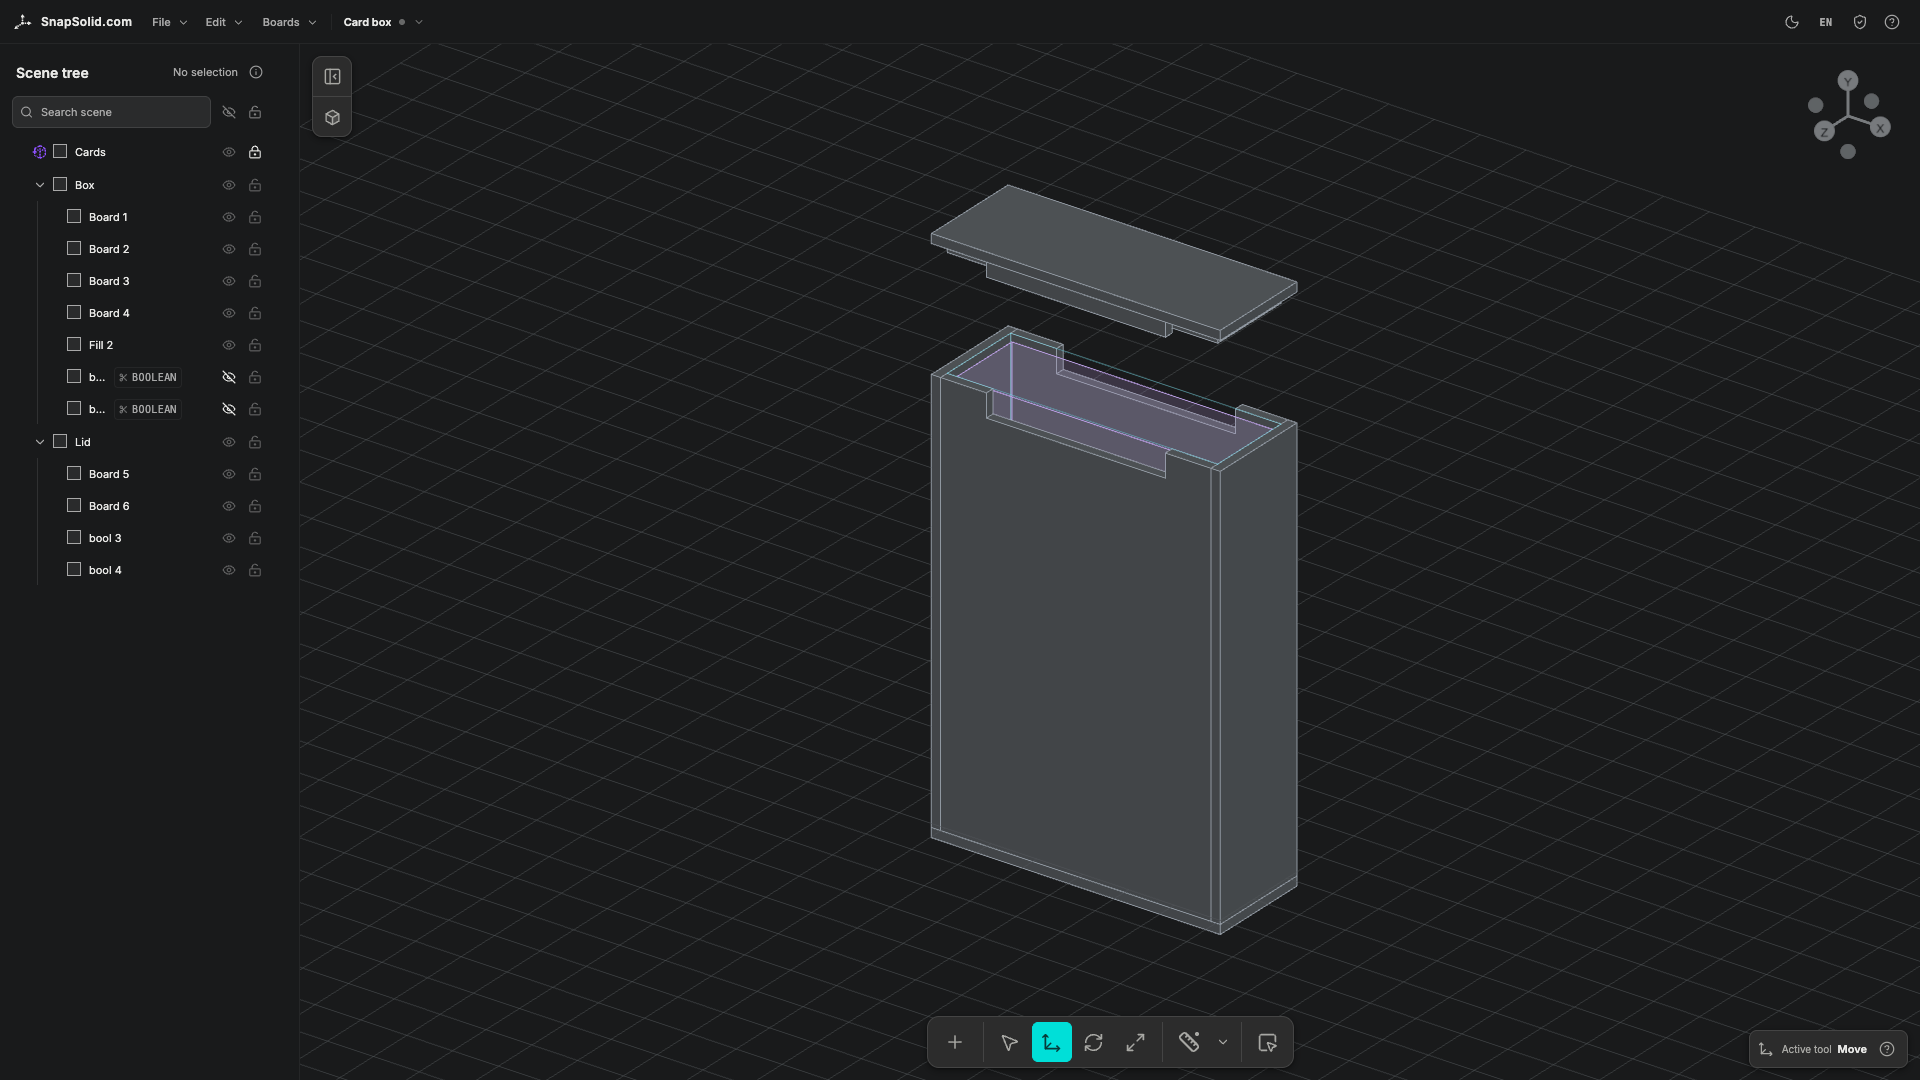Click the X axis on view gizmo

point(1880,128)
